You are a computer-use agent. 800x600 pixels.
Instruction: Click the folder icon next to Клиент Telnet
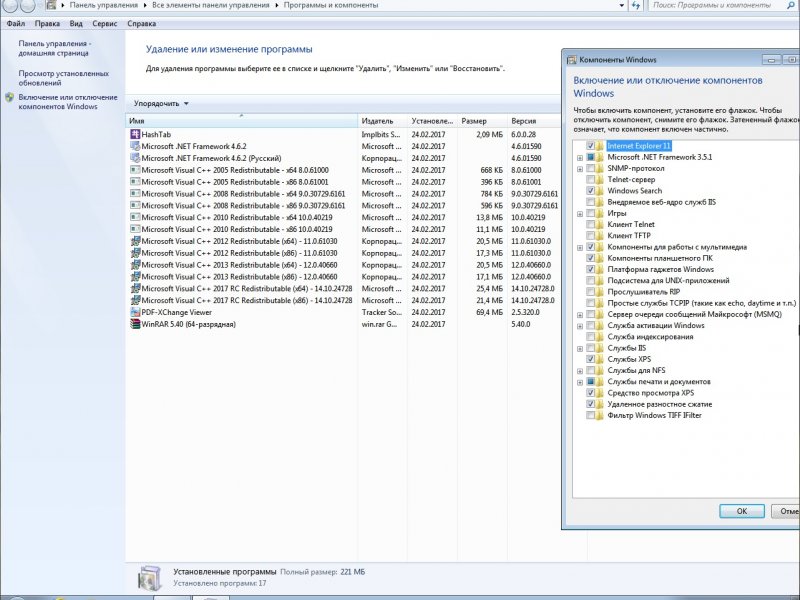point(600,224)
